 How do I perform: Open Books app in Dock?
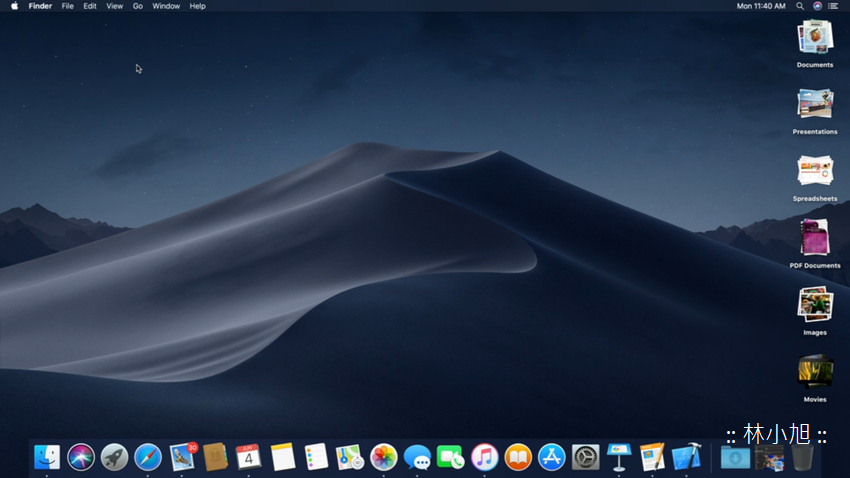[x=518, y=457]
